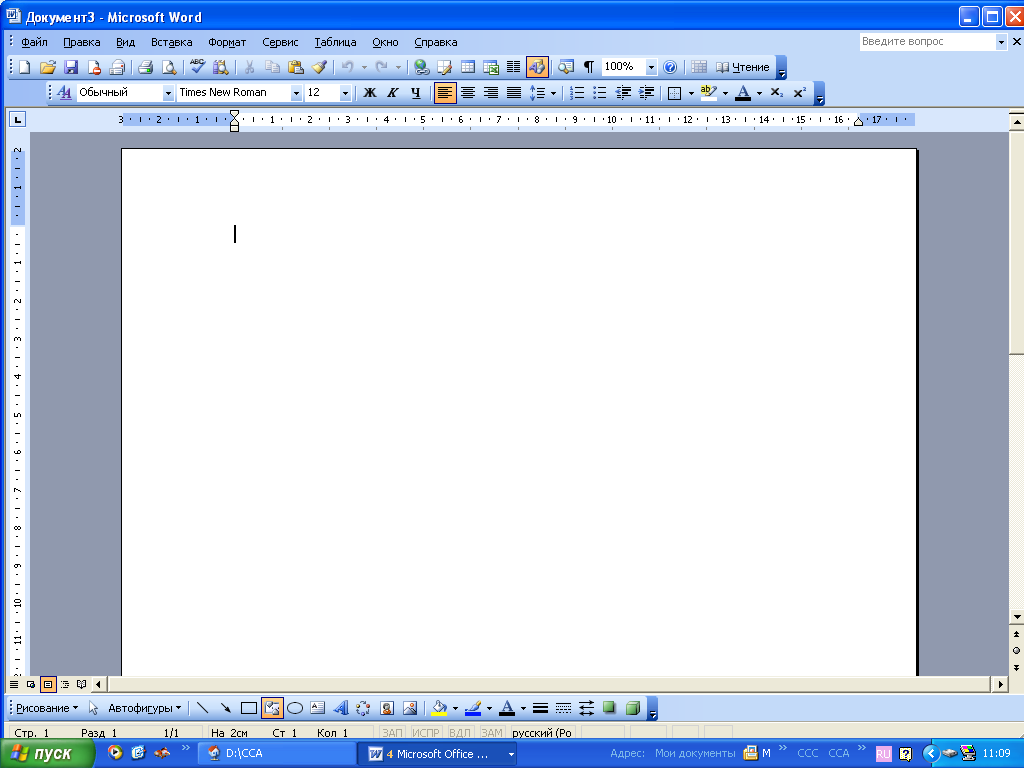Open the Таблица menu
The height and width of the screenshot is (768, 1024).
[x=335, y=42]
